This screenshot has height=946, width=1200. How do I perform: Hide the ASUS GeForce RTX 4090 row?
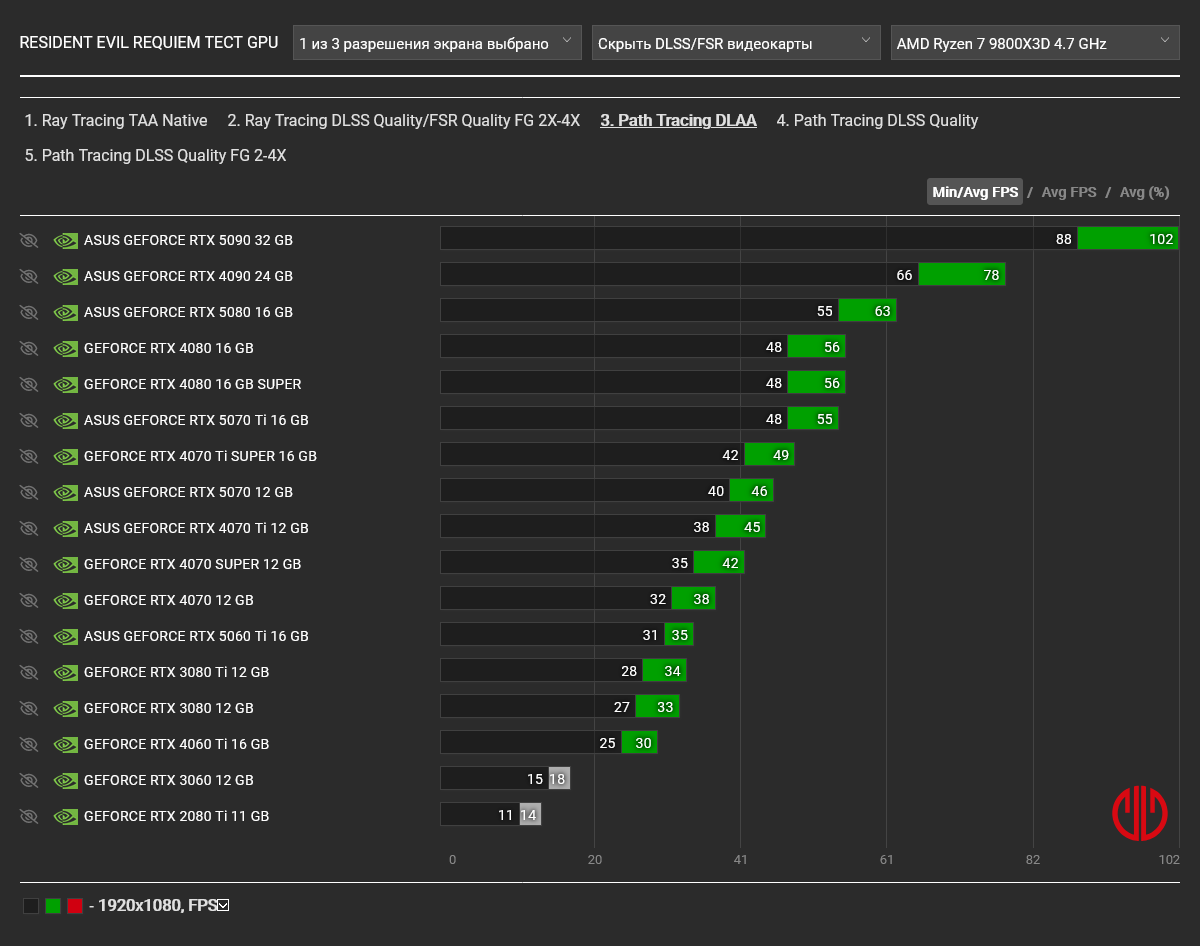point(28,276)
